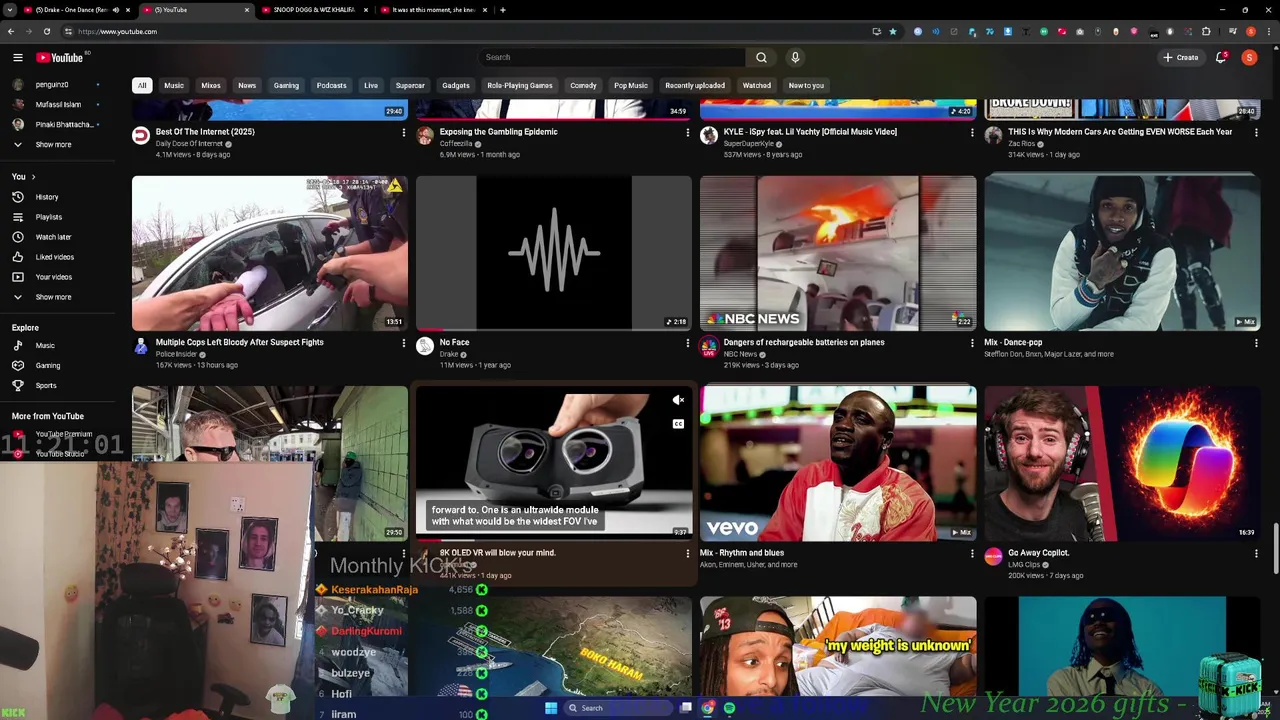Open more options for Multiple Cops Left Bloody
The width and height of the screenshot is (1280, 720).
click(403, 343)
